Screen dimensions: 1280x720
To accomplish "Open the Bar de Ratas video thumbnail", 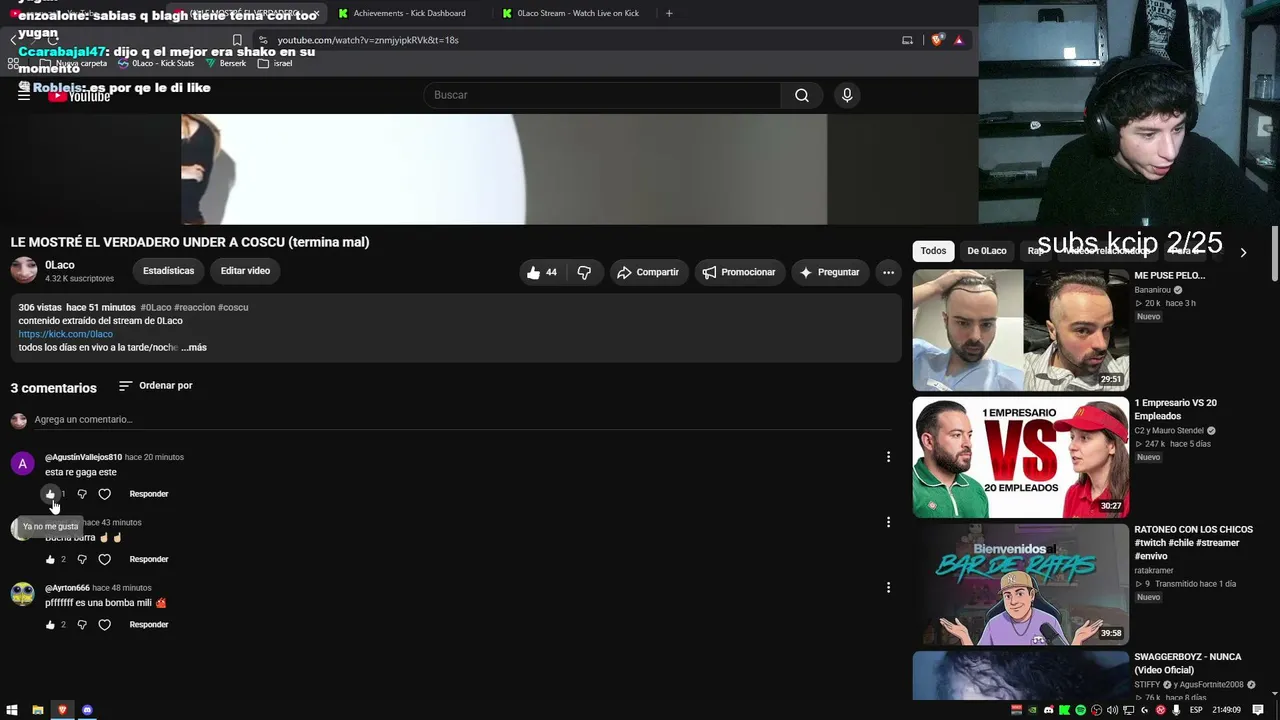I will coord(1020,584).
